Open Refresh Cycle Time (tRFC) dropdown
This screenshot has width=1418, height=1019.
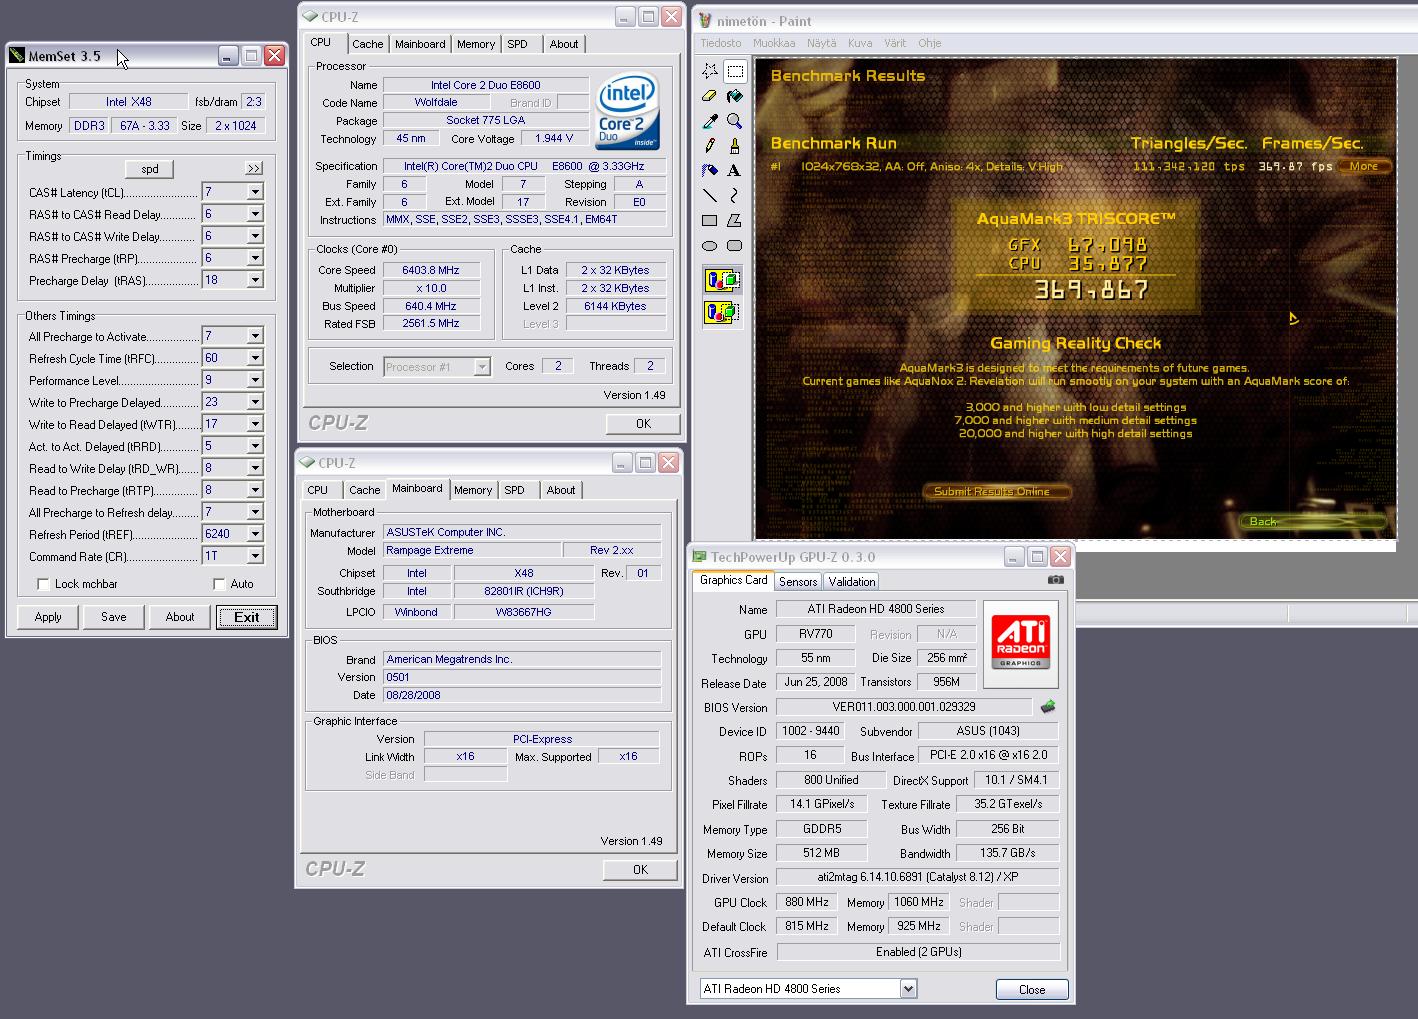(255, 358)
